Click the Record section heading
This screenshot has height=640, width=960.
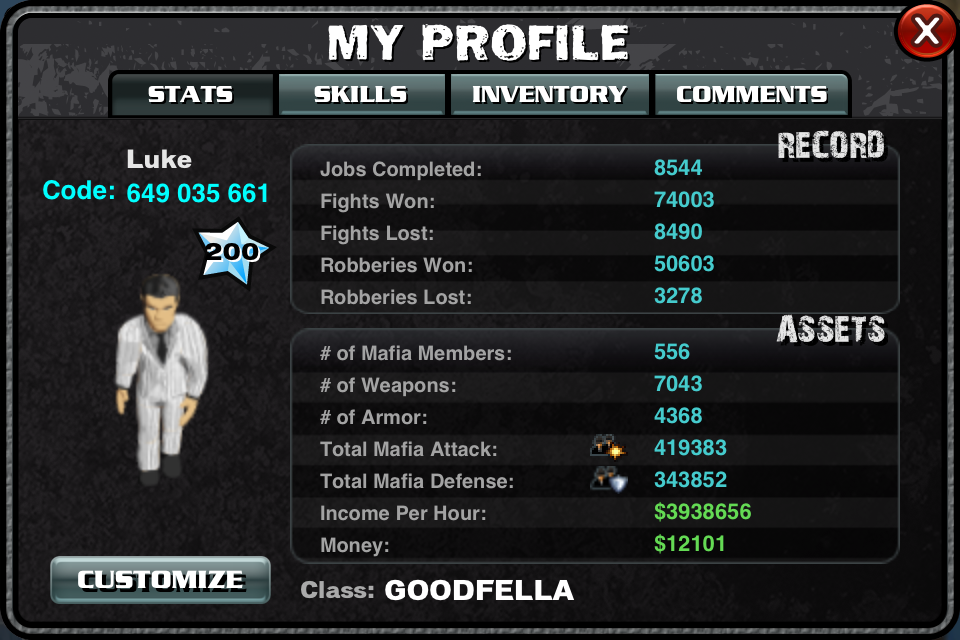point(831,145)
